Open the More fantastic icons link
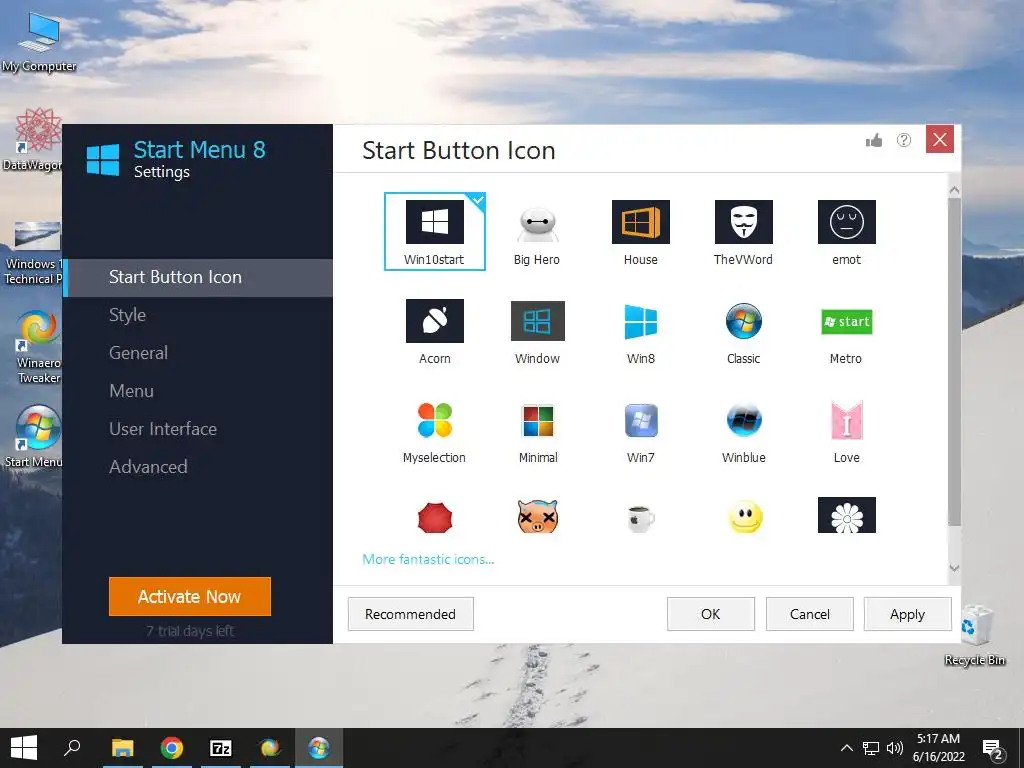Screen dimensions: 1024x768 (428, 559)
